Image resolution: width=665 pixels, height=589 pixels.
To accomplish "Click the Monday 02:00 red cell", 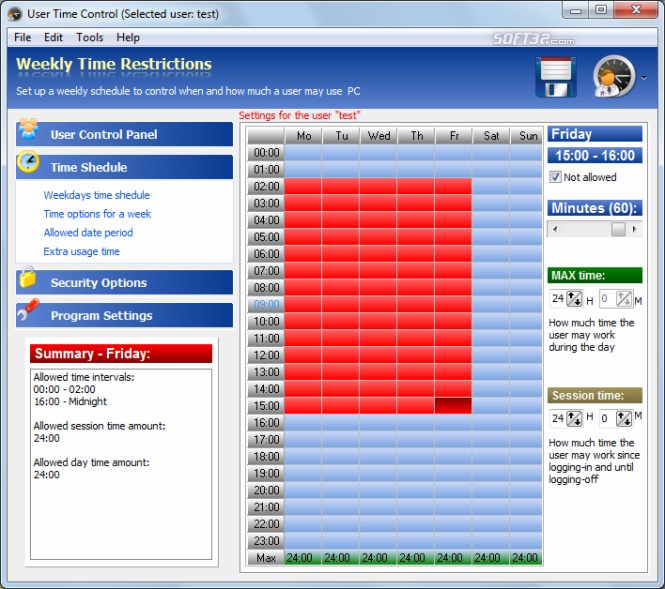I will click(x=303, y=186).
